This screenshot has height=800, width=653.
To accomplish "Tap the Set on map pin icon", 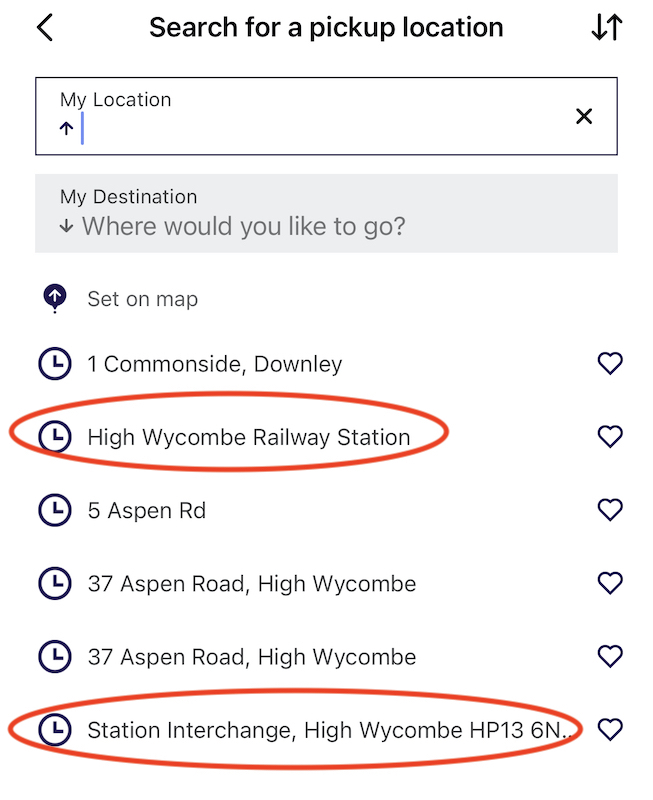I will tap(54, 298).
